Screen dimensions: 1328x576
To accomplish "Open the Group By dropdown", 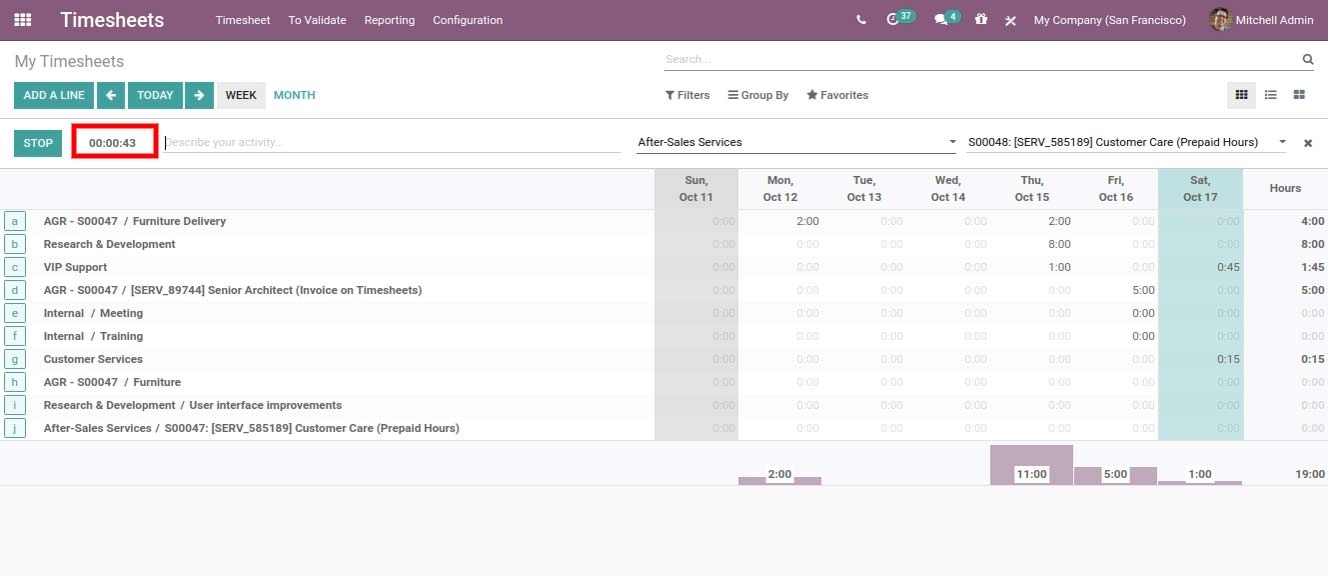I will [x=758, y=95].
